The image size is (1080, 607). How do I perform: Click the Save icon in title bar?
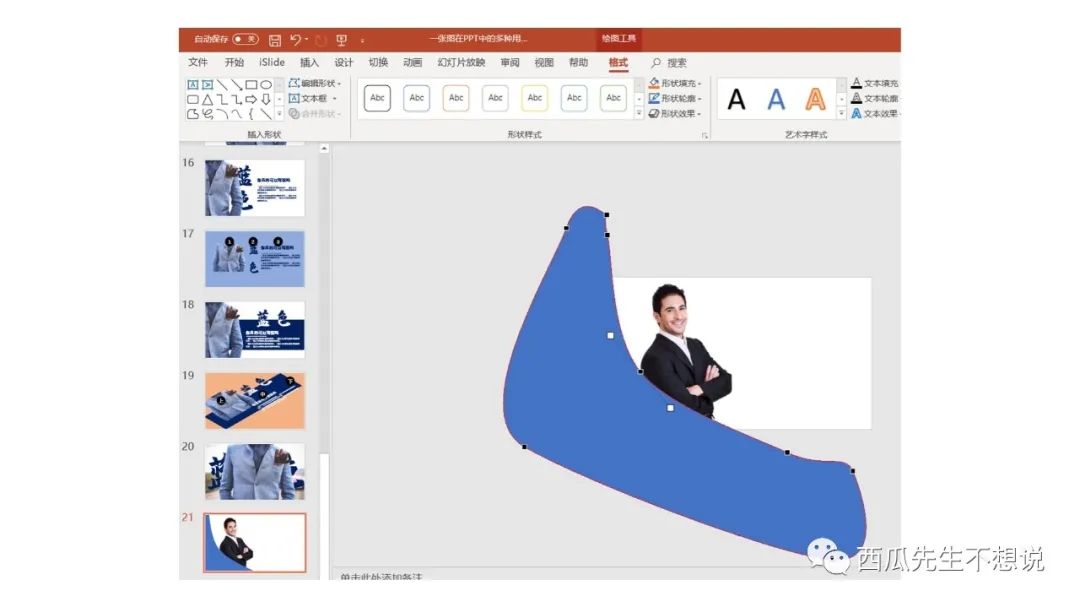275,41
